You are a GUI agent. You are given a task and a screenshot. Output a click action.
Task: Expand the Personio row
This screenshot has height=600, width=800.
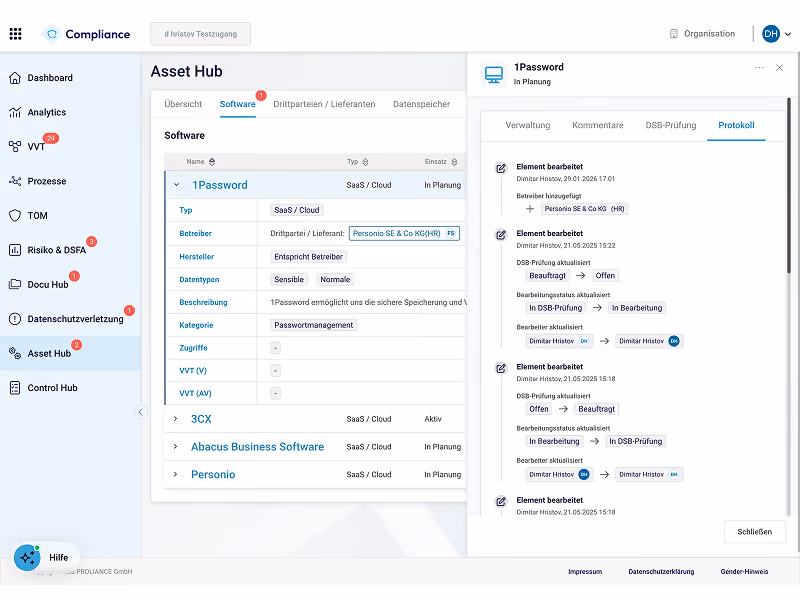(x=176, y=474)
